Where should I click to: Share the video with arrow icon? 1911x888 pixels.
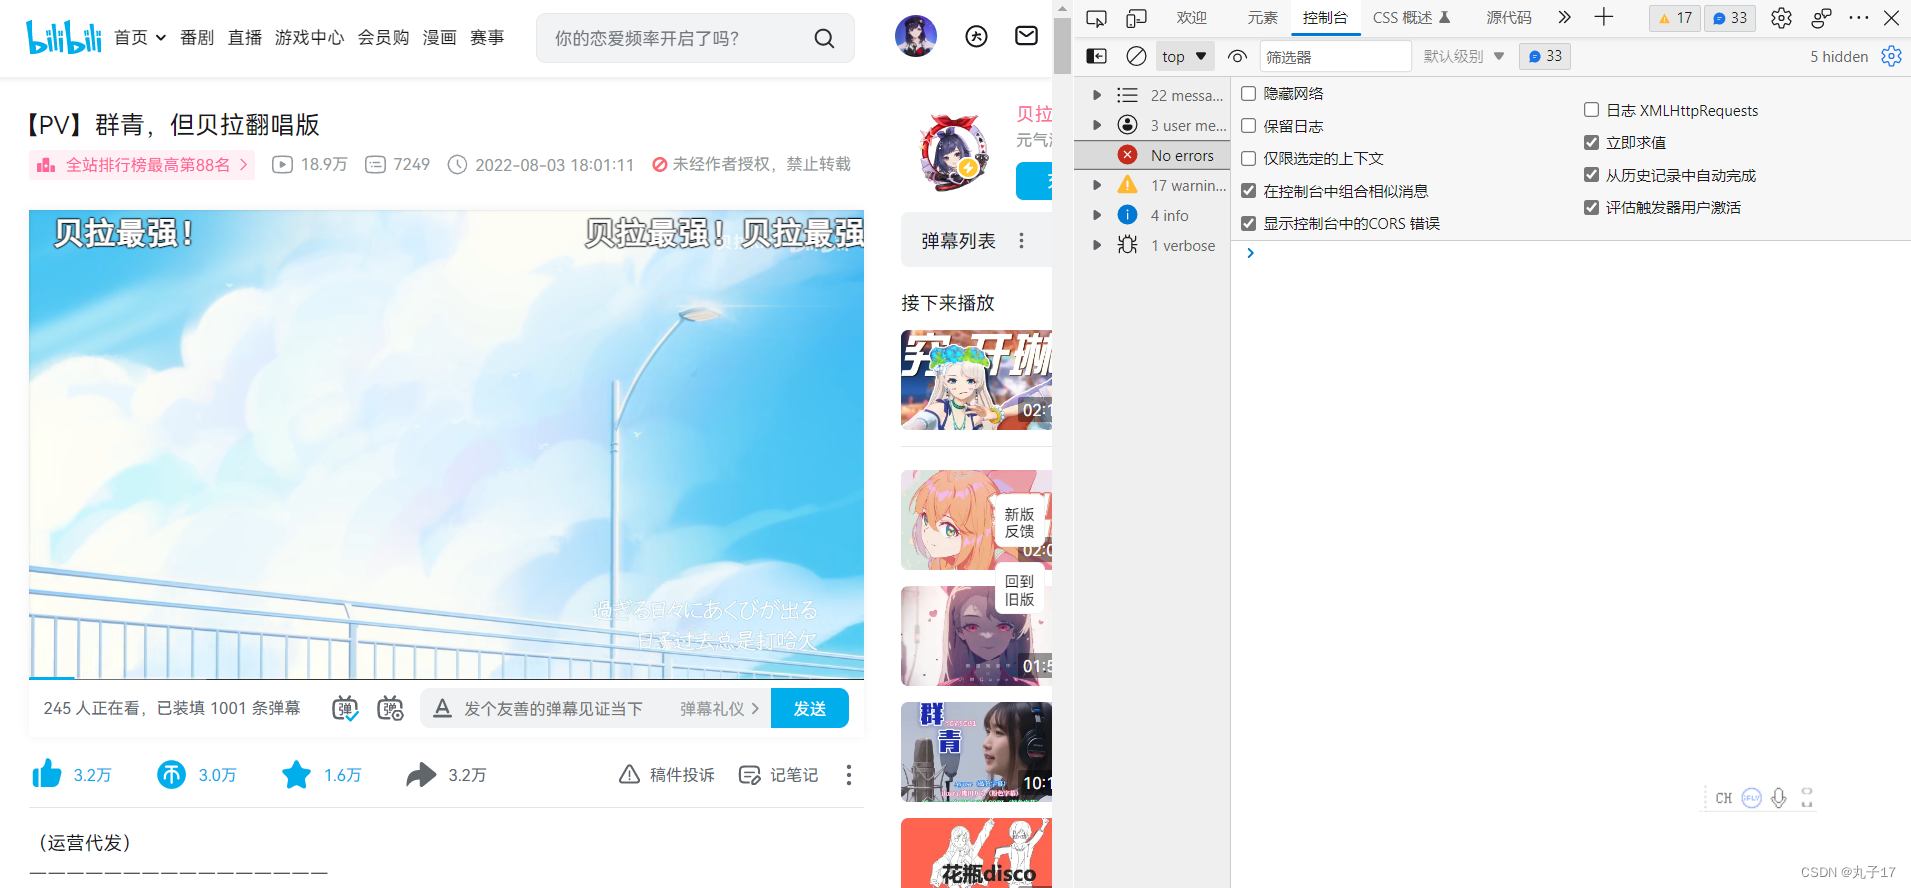[x=421, y=774]
